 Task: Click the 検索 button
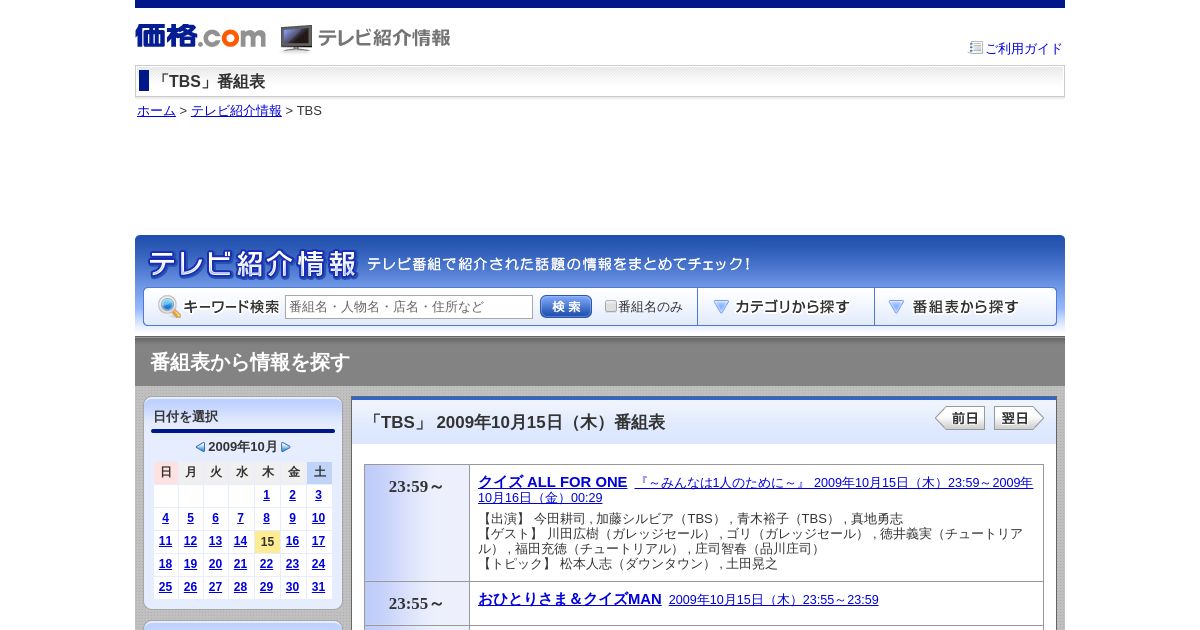tap(566, 307)
